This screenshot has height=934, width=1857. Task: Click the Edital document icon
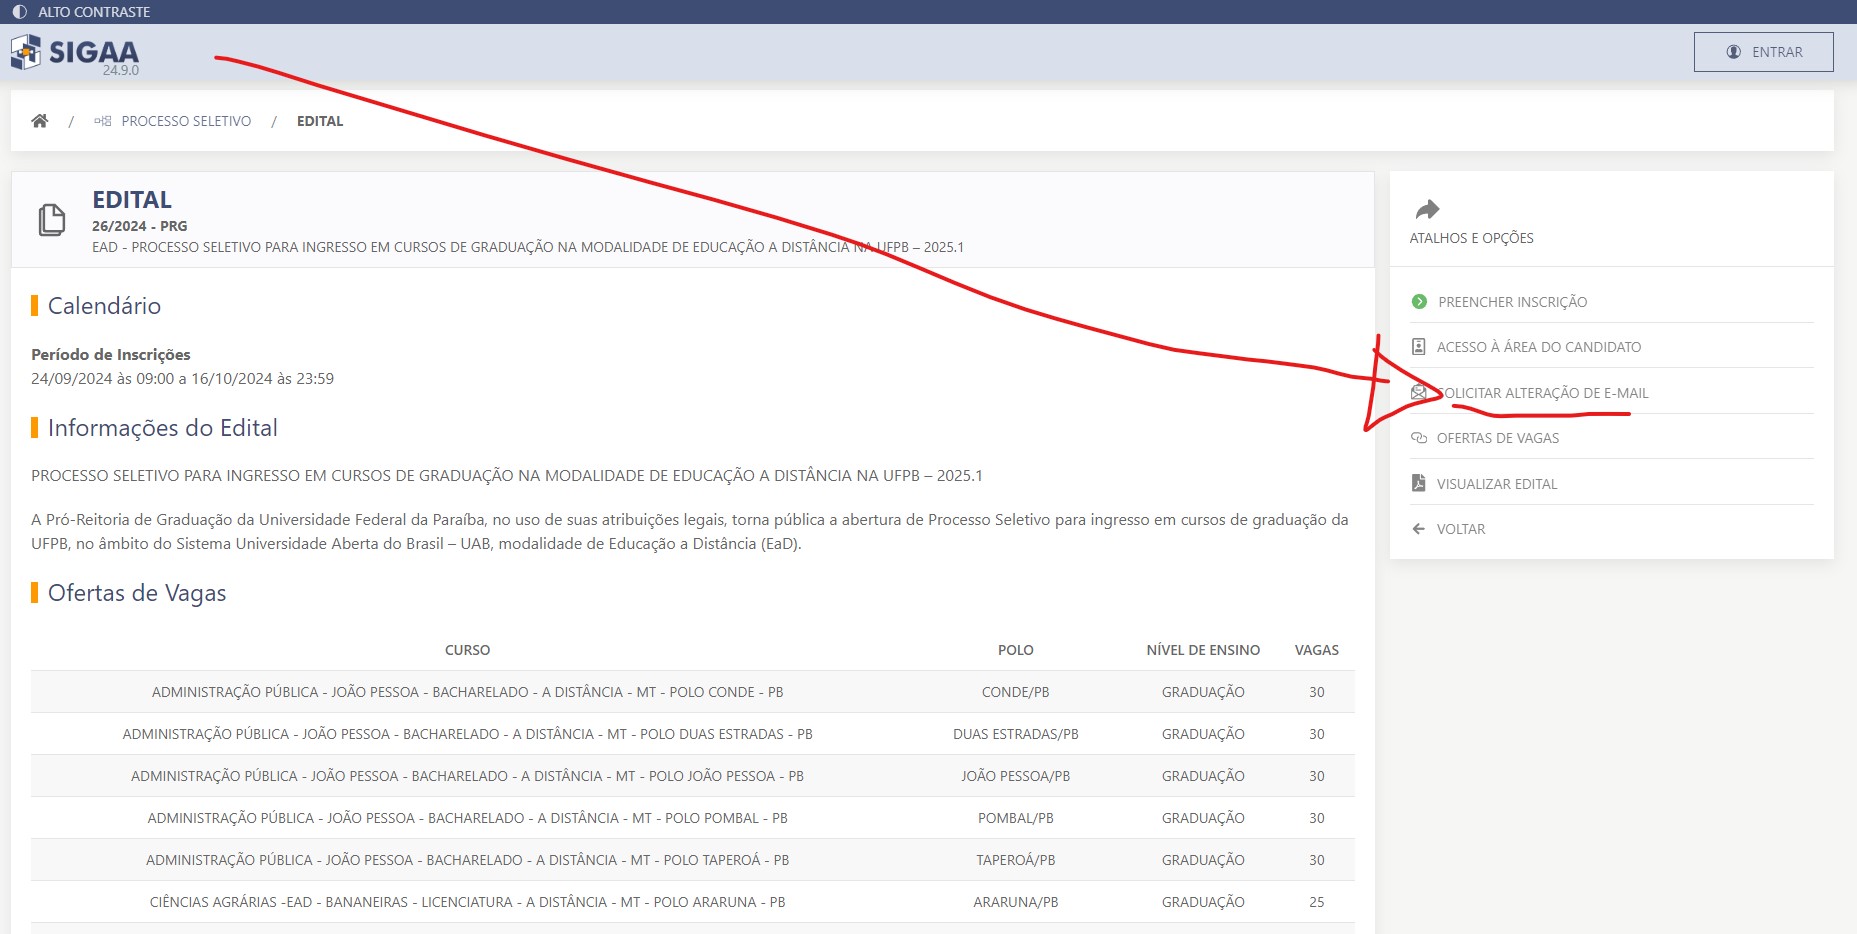coord(52,220)
